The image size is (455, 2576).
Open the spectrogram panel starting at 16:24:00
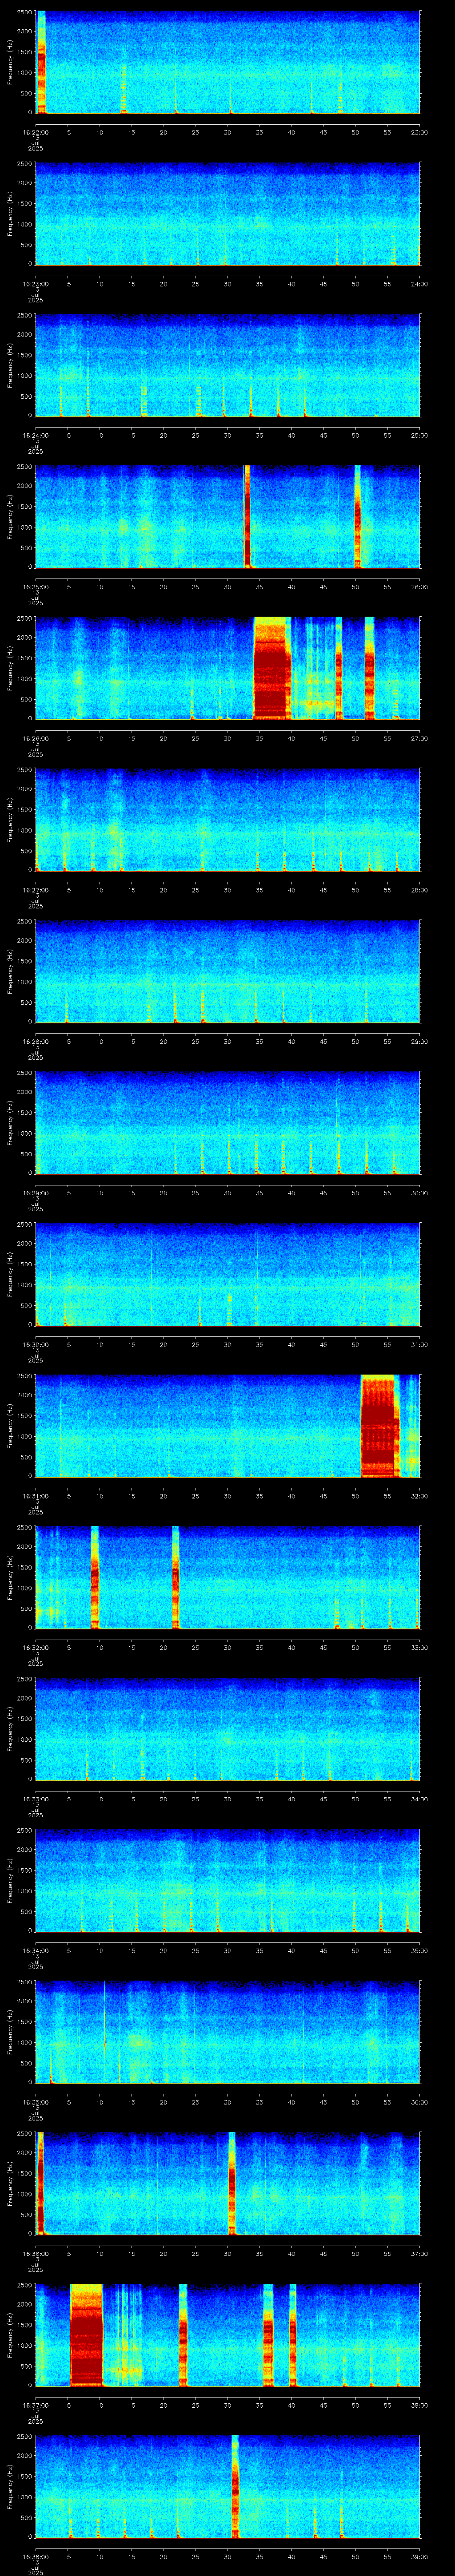tap(228, 365)
